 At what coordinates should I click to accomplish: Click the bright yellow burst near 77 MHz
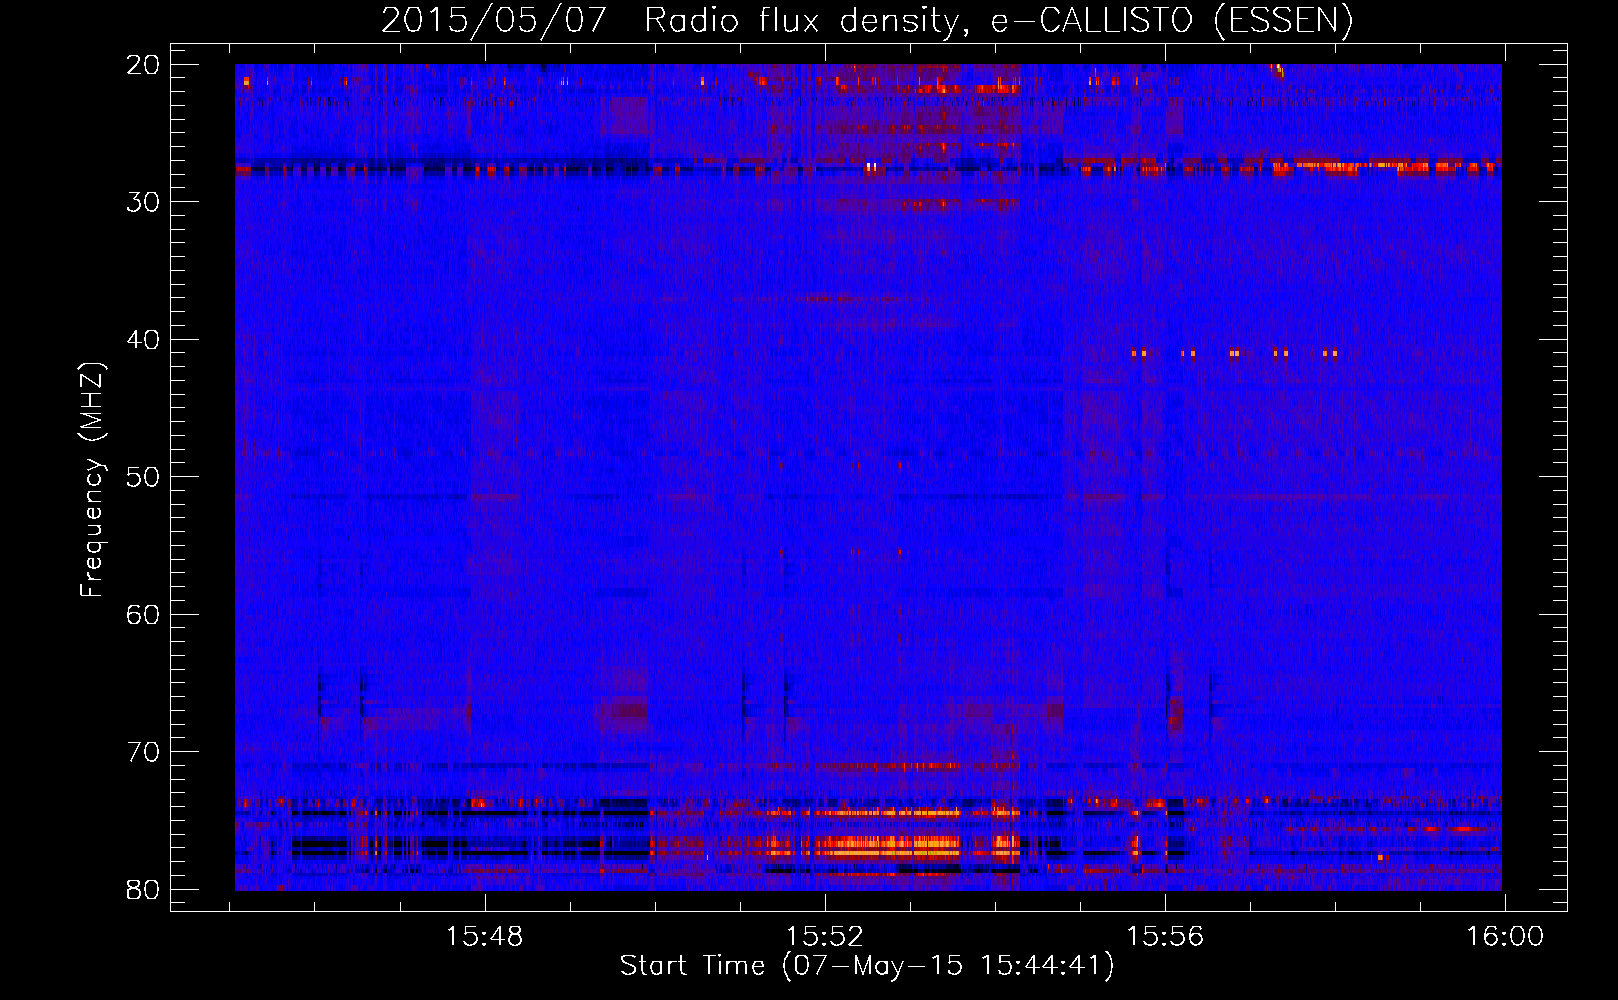[x=886, y=847]
